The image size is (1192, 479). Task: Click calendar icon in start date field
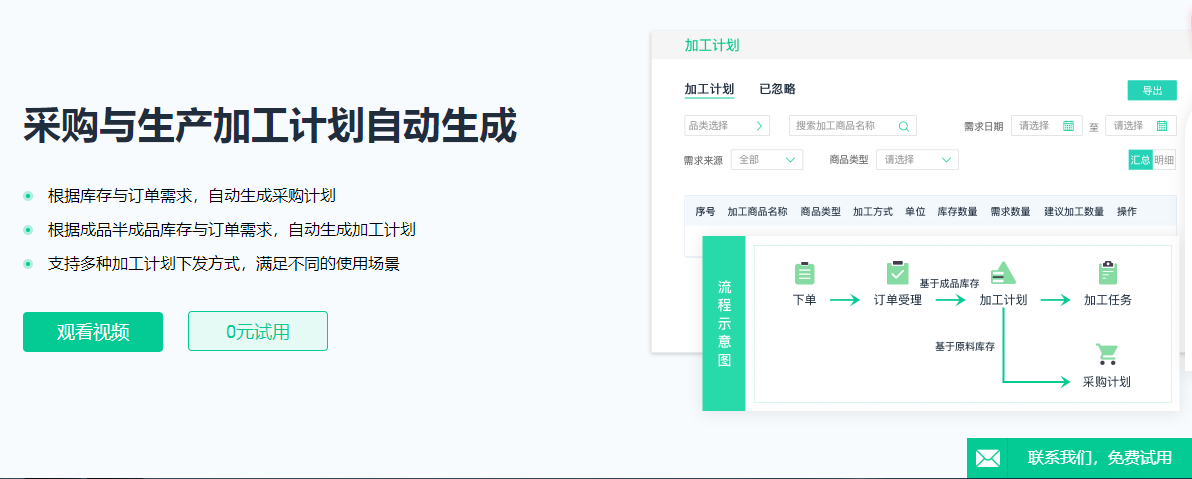click(x=1068, y=125)
